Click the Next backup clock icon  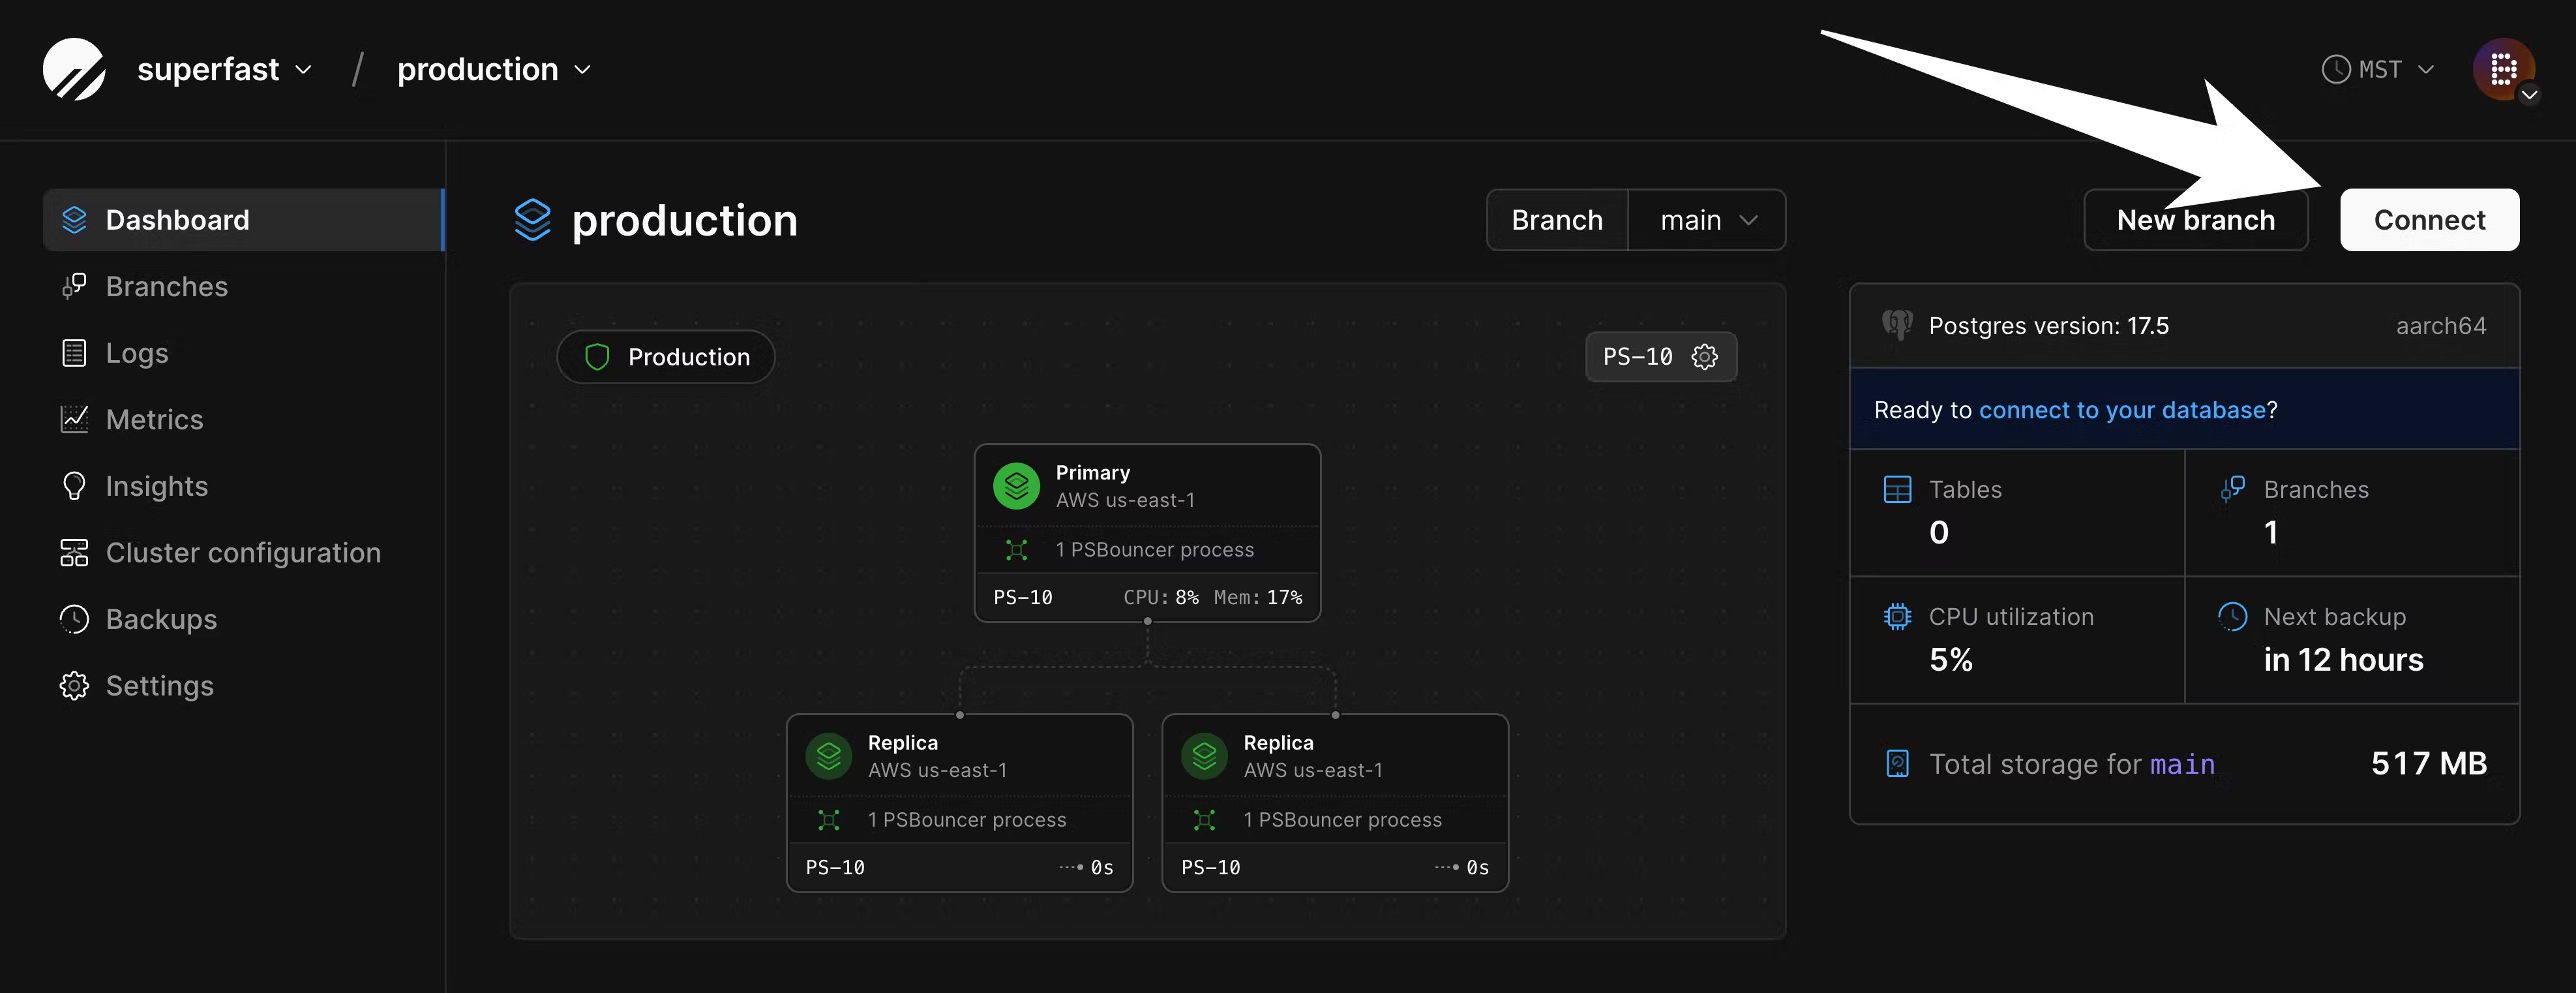tap(2232, 616)
